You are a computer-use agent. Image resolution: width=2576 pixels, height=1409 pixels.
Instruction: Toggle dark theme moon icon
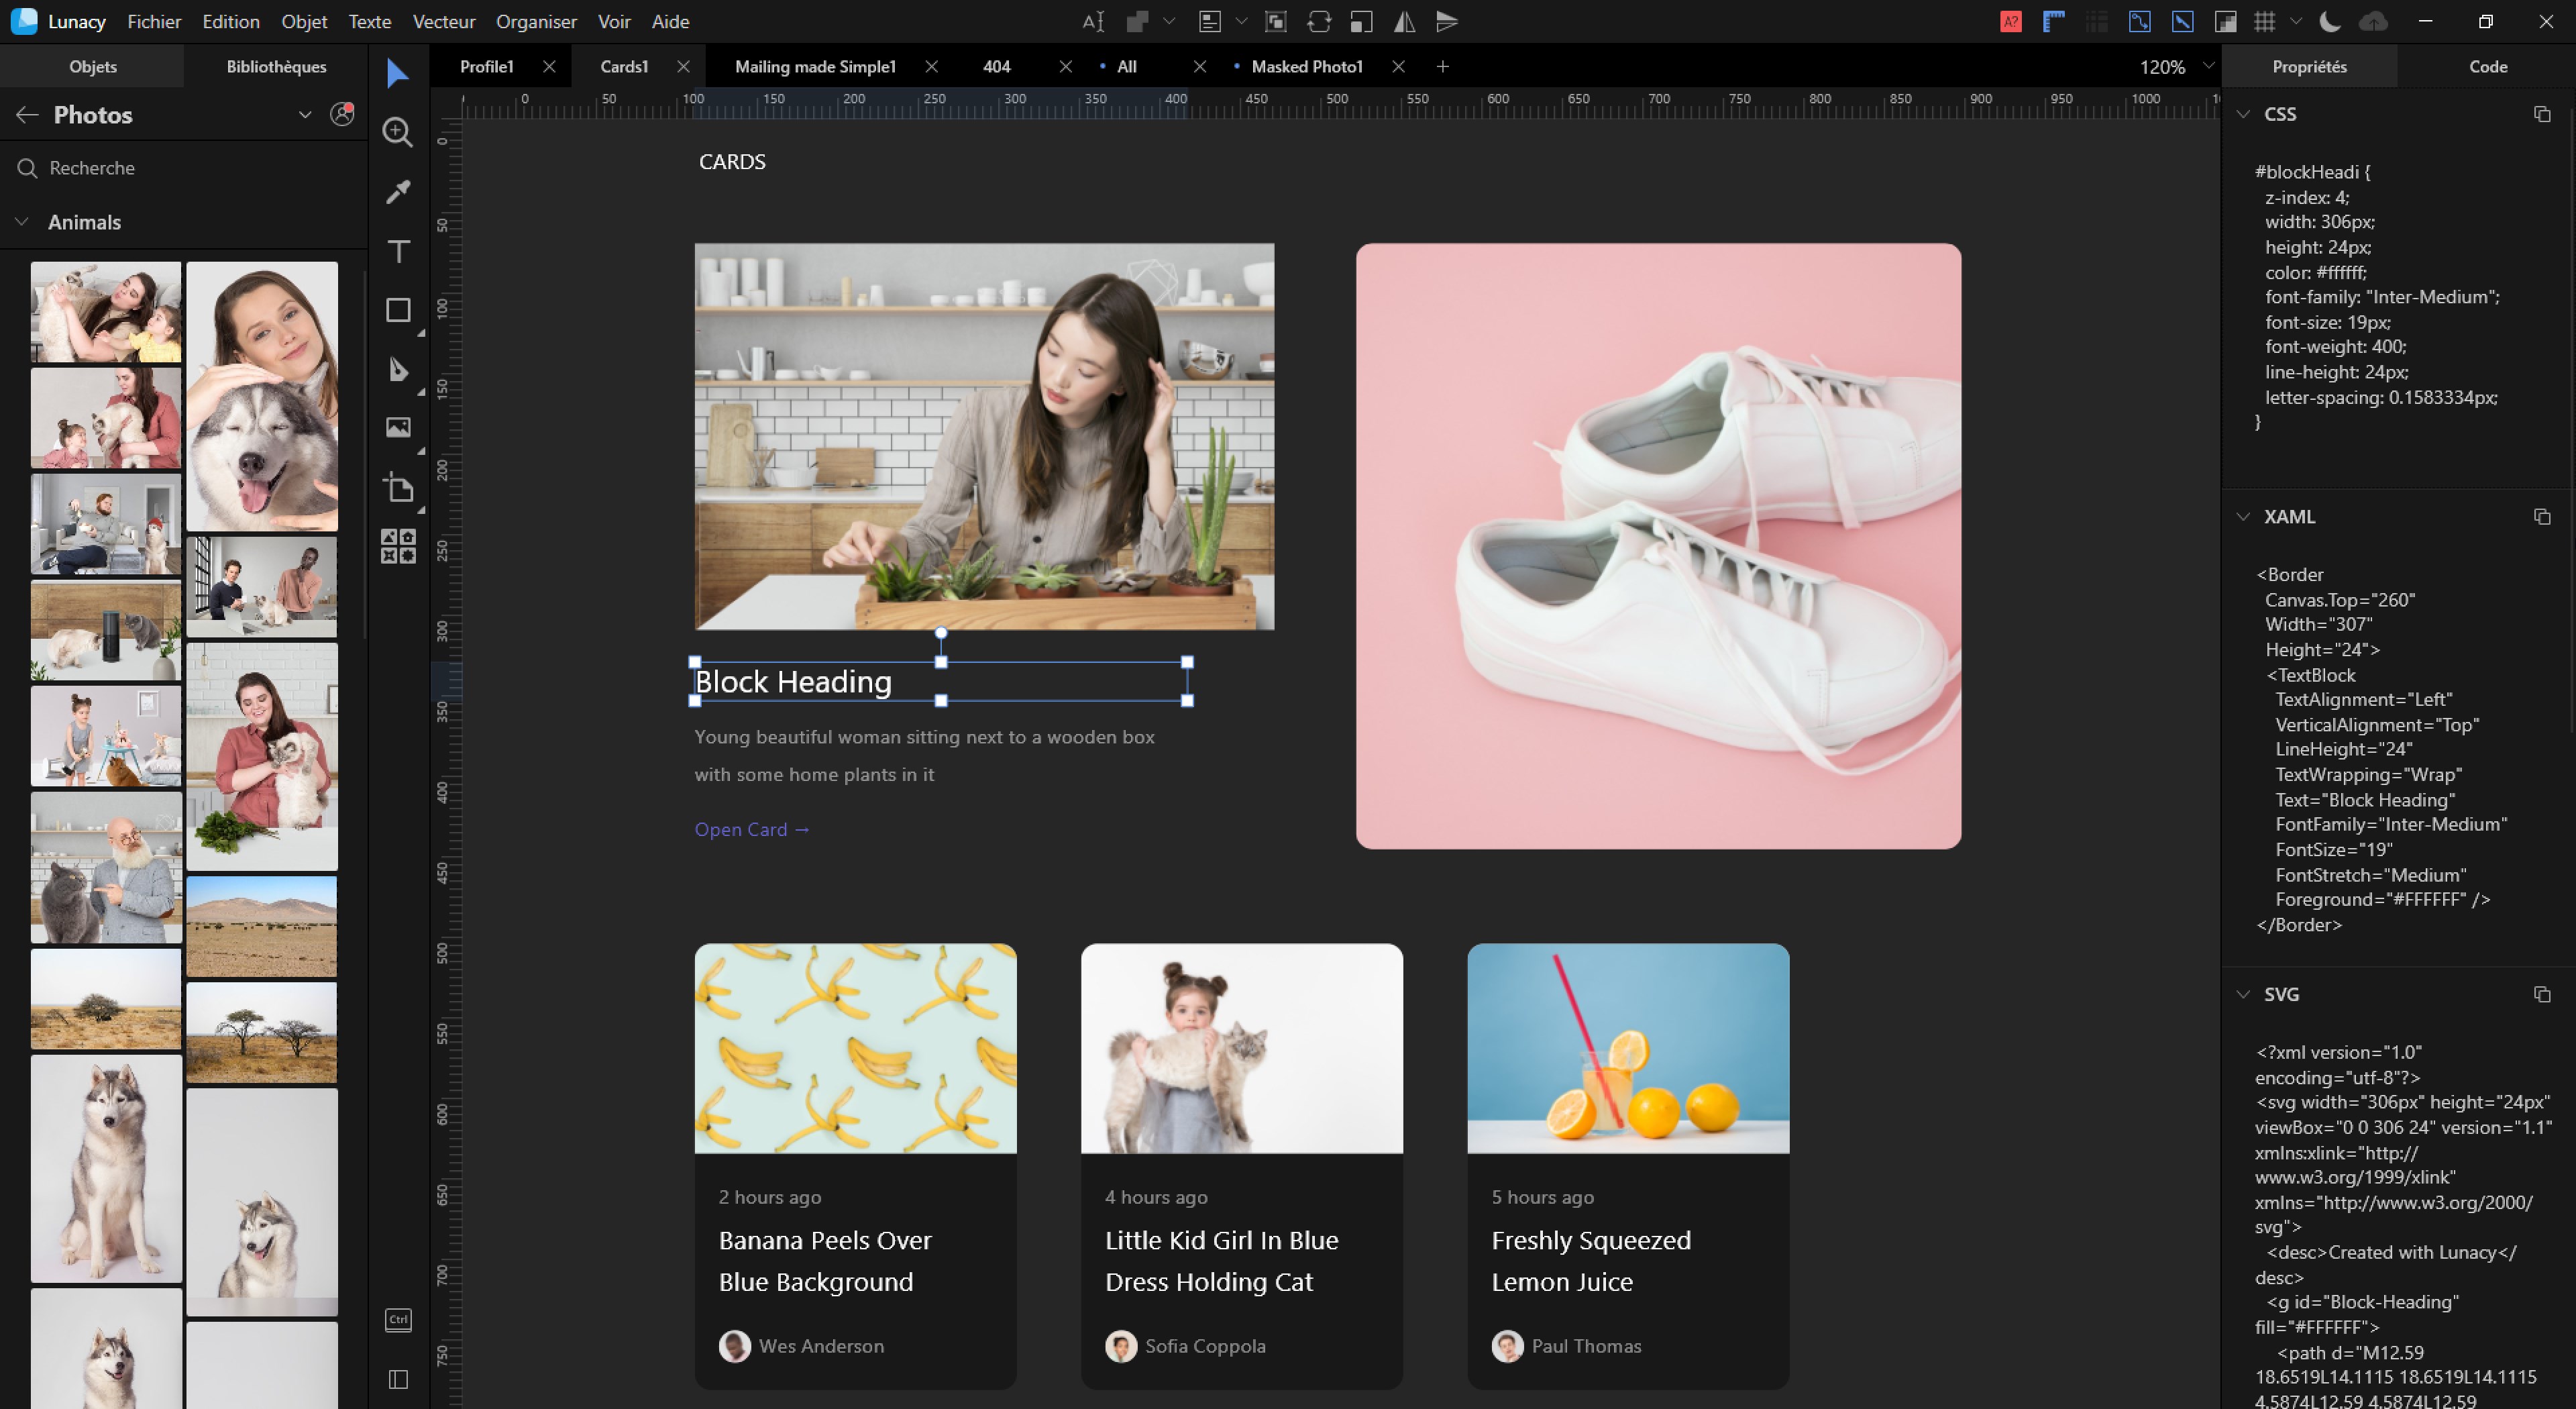click(x=2329, y=22)
